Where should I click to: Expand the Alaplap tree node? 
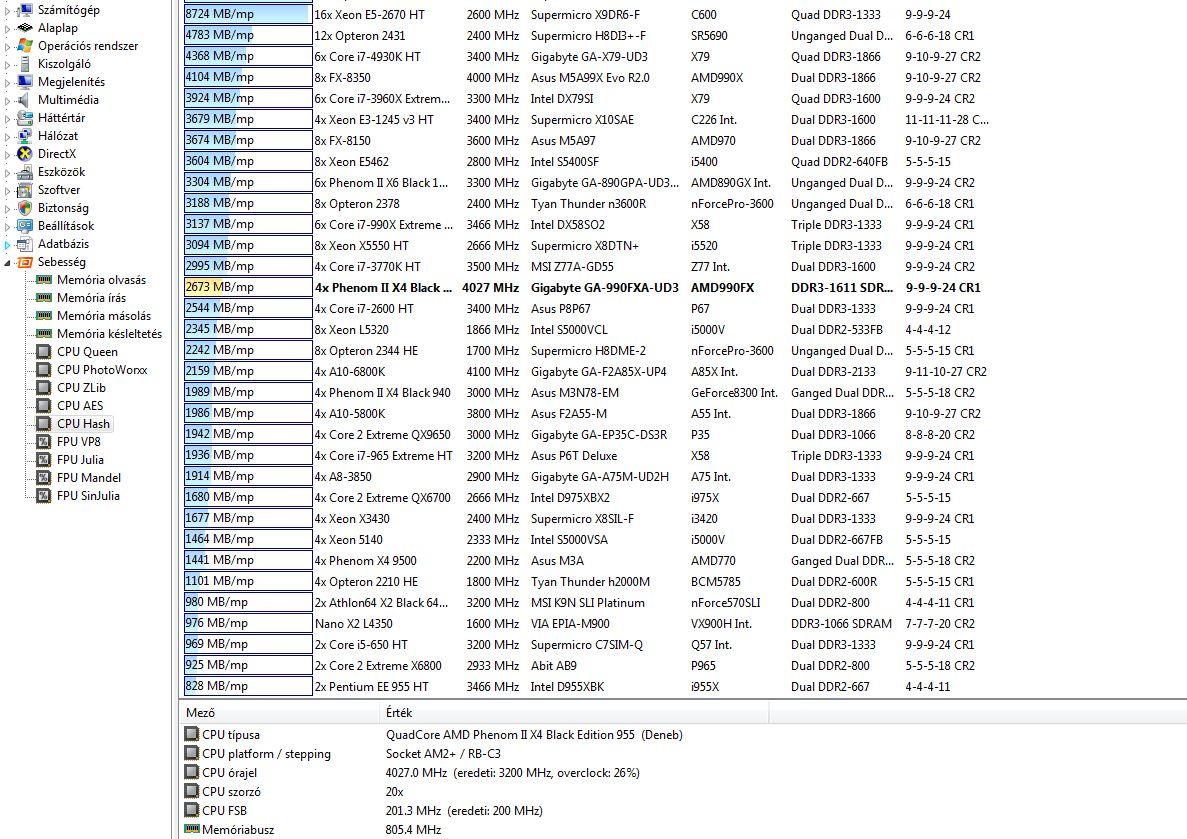[x=8, y=28]
